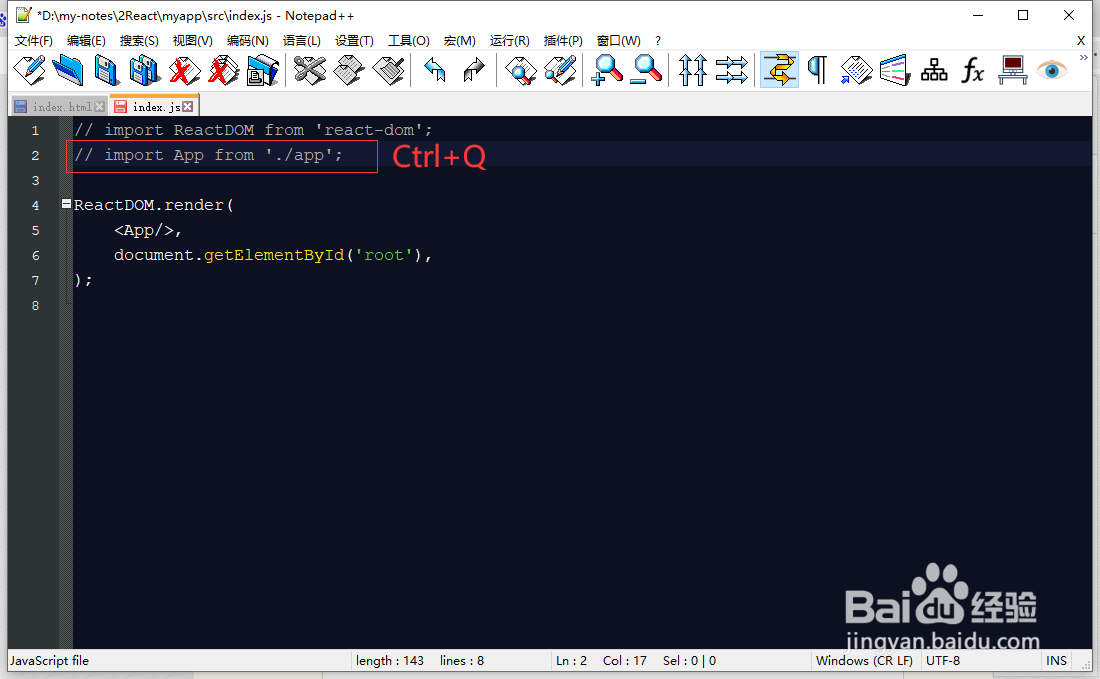Viewport: 1100px width, 679px height.
Task: Open the 编码(N) menu
Action: click(248, 41)
